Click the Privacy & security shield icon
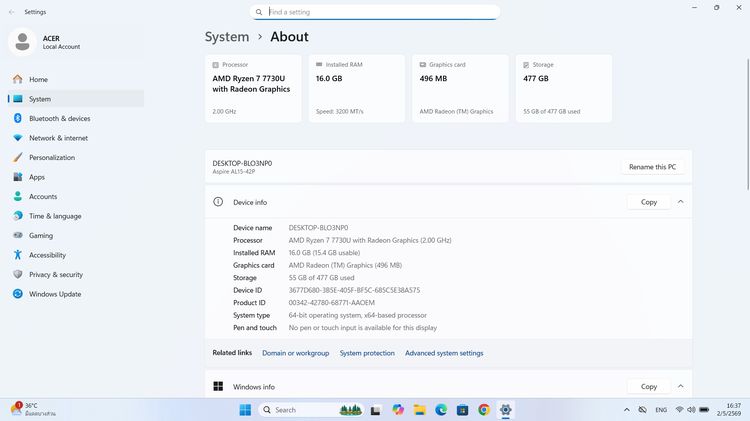This screenshot has width=750, height=421. coord(18,275)
